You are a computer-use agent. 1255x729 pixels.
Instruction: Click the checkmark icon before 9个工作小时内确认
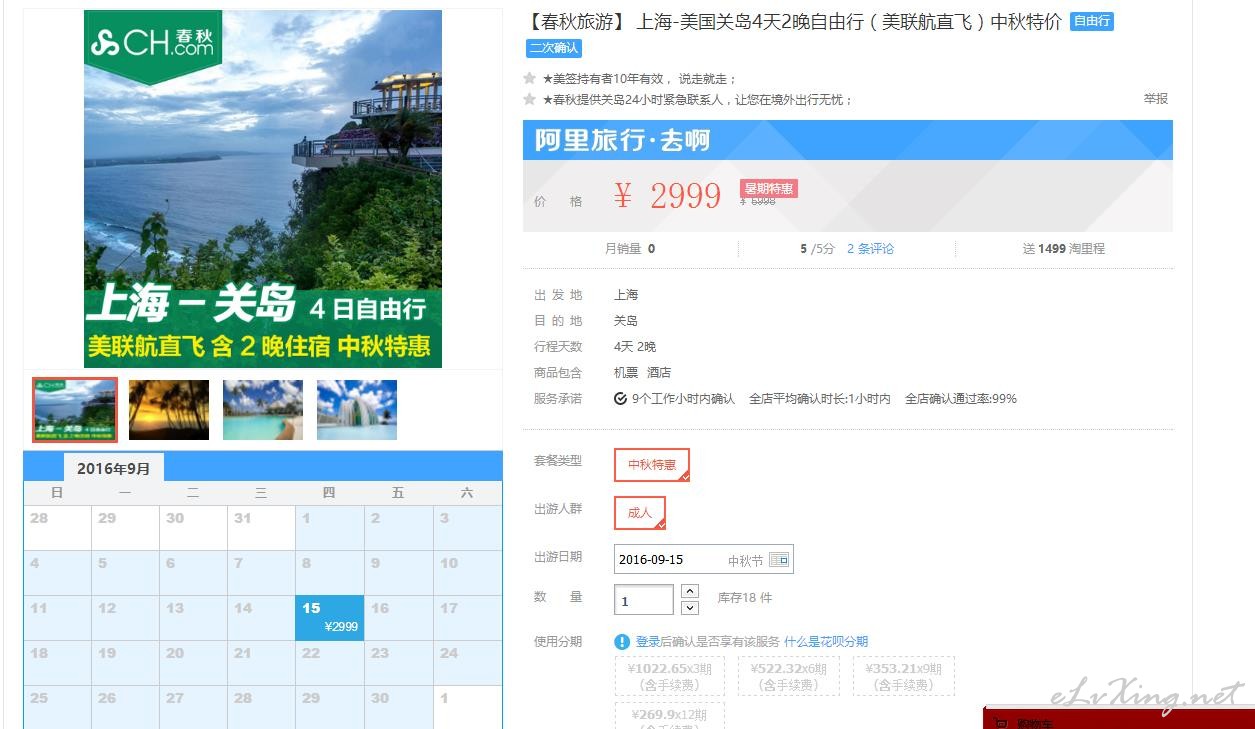(x=621, y=399)
